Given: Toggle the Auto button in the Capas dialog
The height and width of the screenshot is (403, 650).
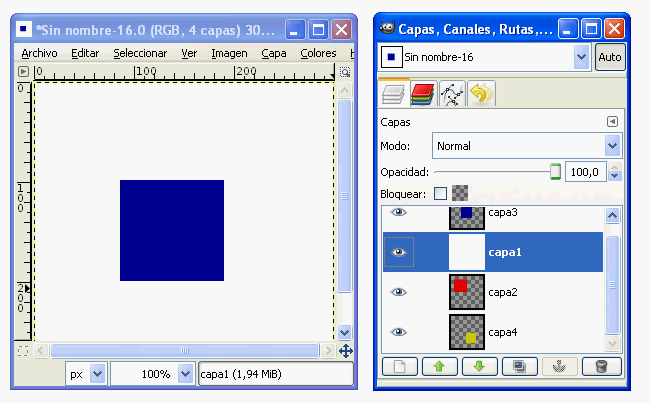Looking at the screenshot, I should click(610, 57).
